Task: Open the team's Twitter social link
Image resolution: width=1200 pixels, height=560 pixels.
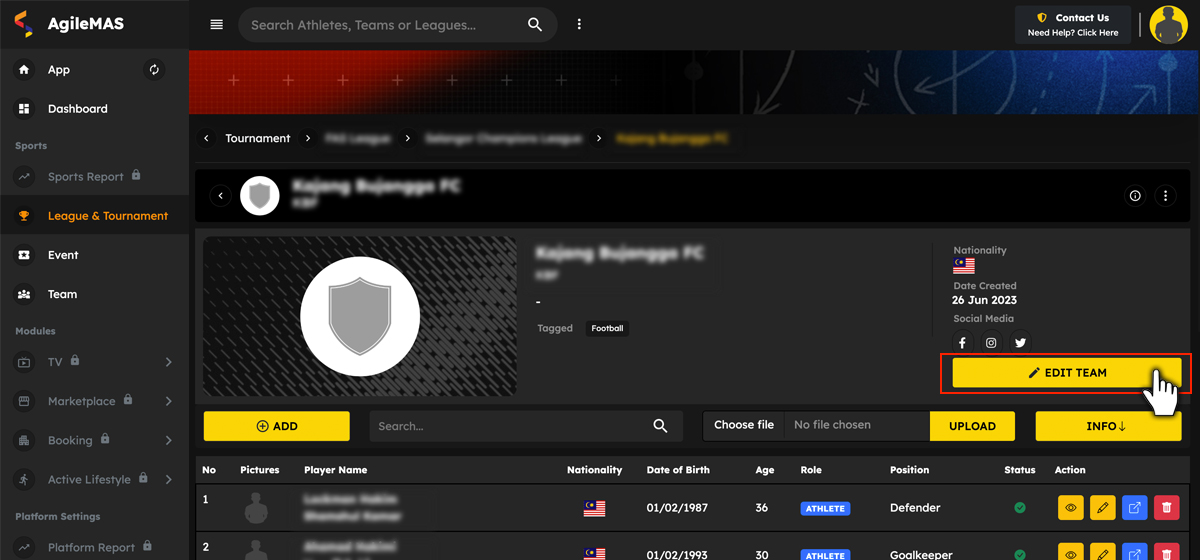Action: [1020, 343]
